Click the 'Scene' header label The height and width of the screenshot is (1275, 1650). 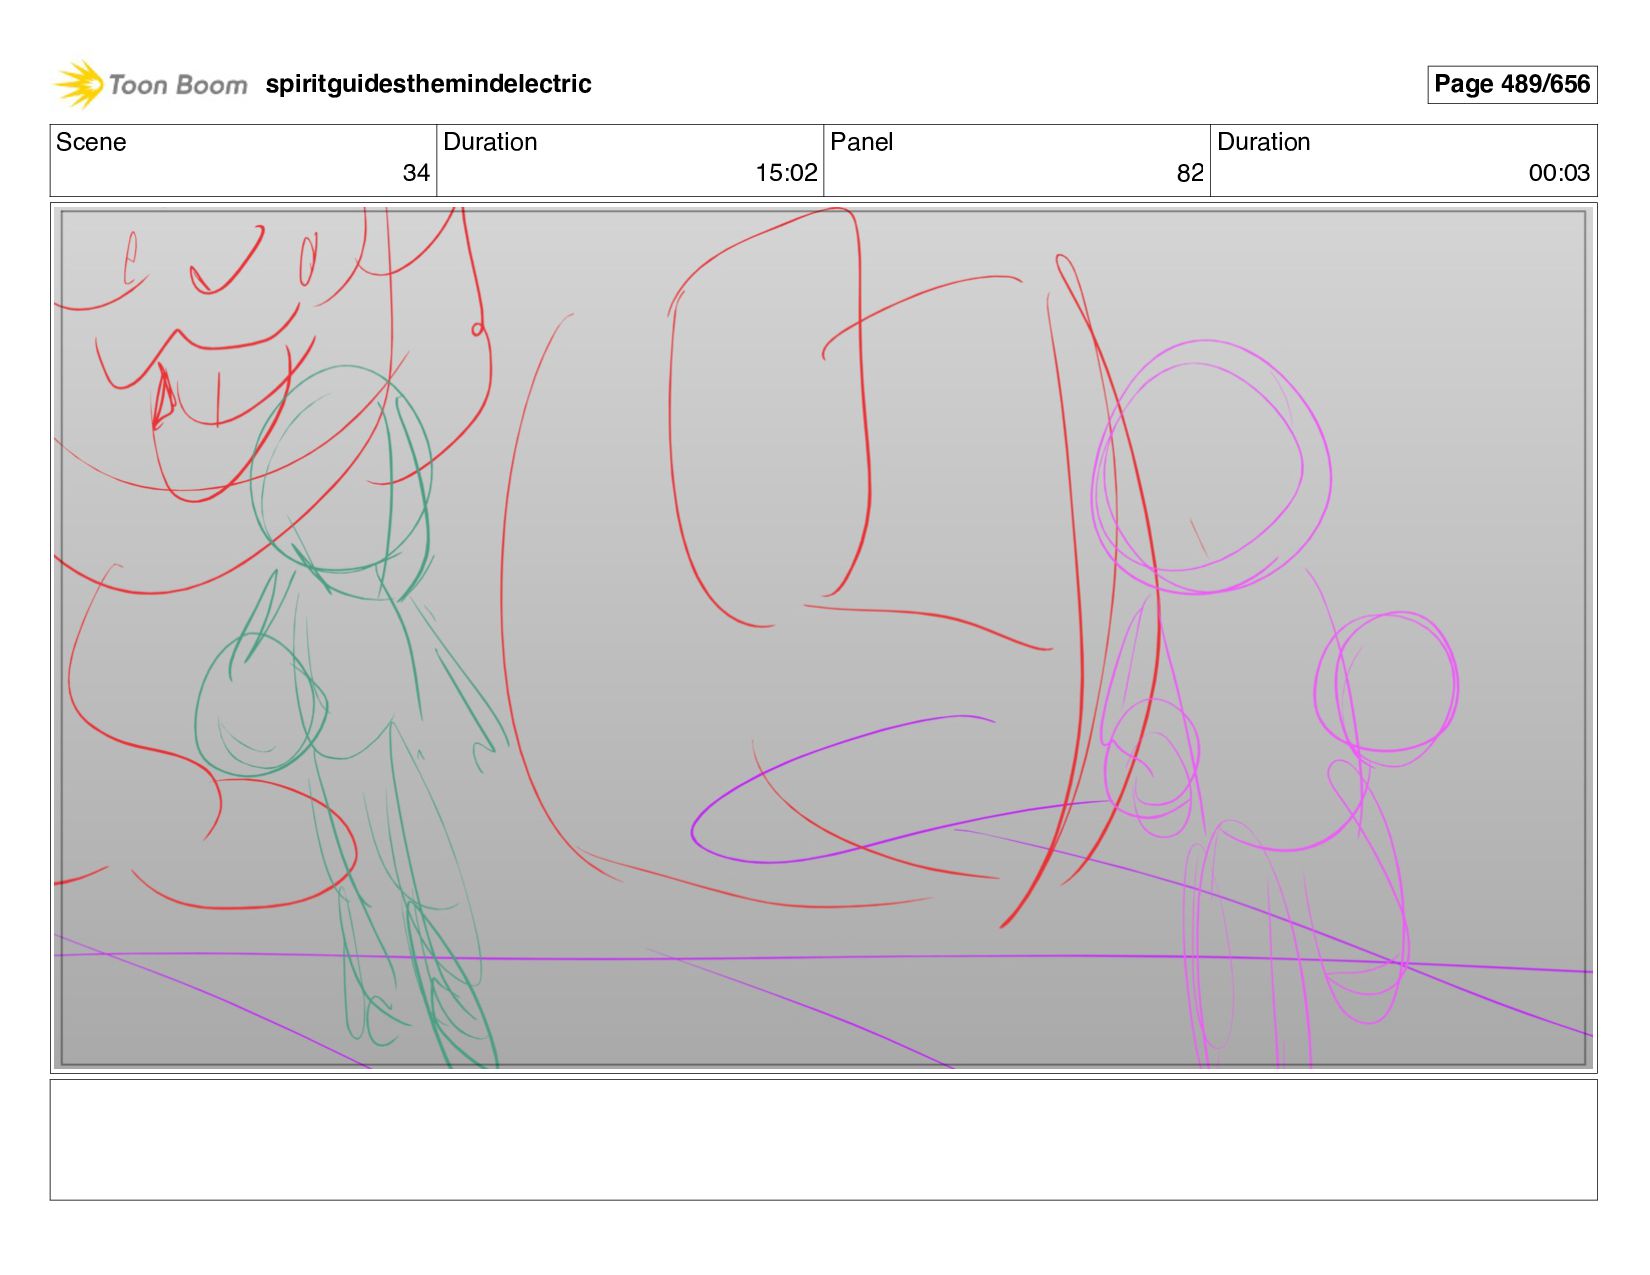[91, 142]
